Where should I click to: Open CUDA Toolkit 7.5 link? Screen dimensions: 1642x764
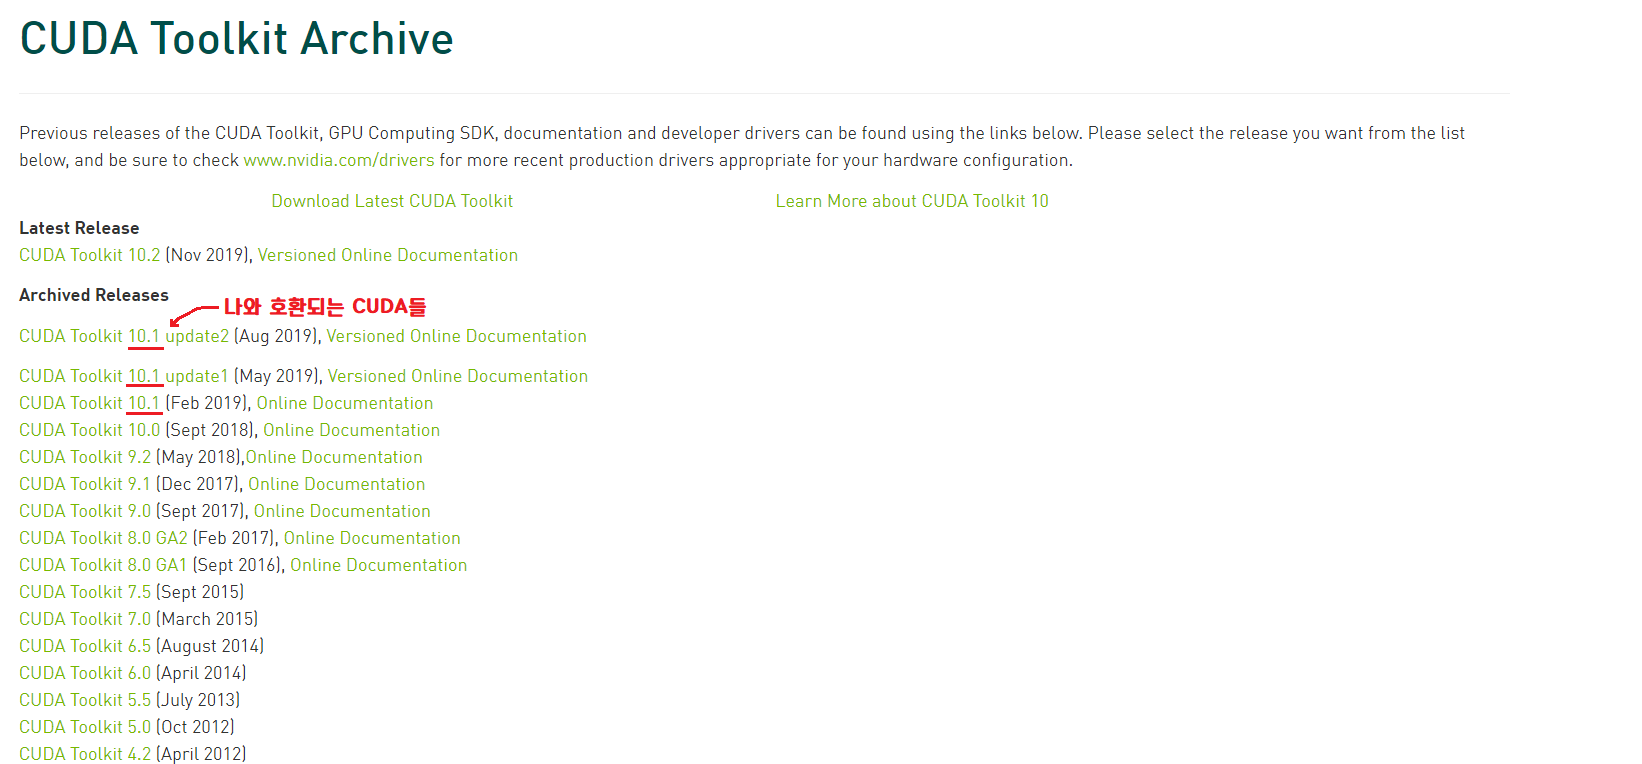tap(85, 592)
